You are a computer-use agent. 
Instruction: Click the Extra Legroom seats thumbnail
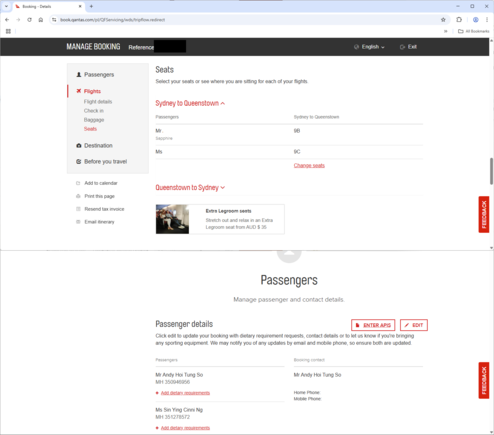(172, 219)
